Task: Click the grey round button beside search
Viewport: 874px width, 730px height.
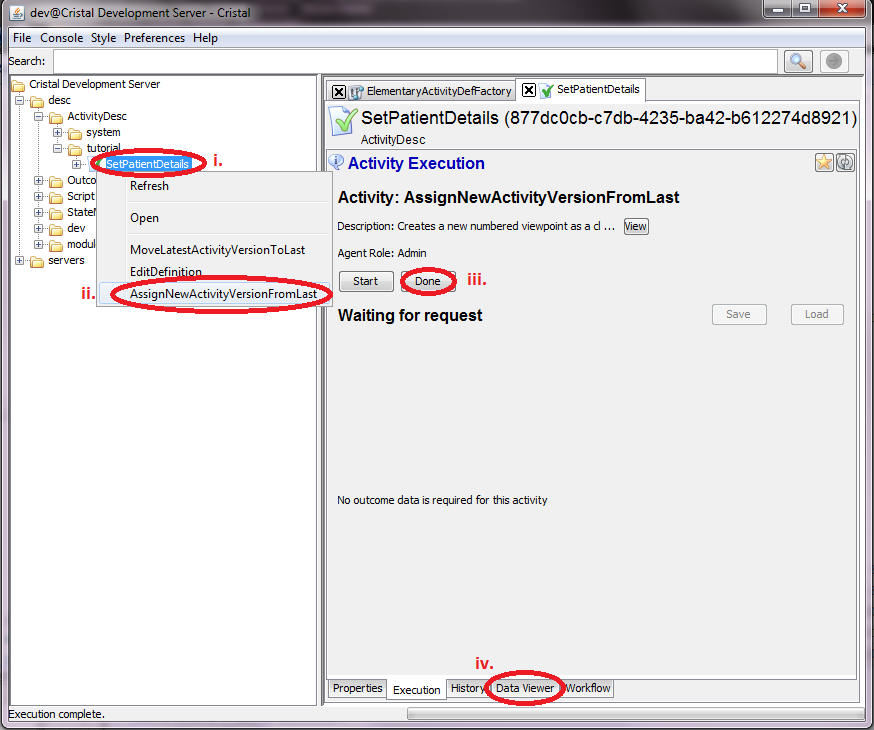Action: coord(834,61)
